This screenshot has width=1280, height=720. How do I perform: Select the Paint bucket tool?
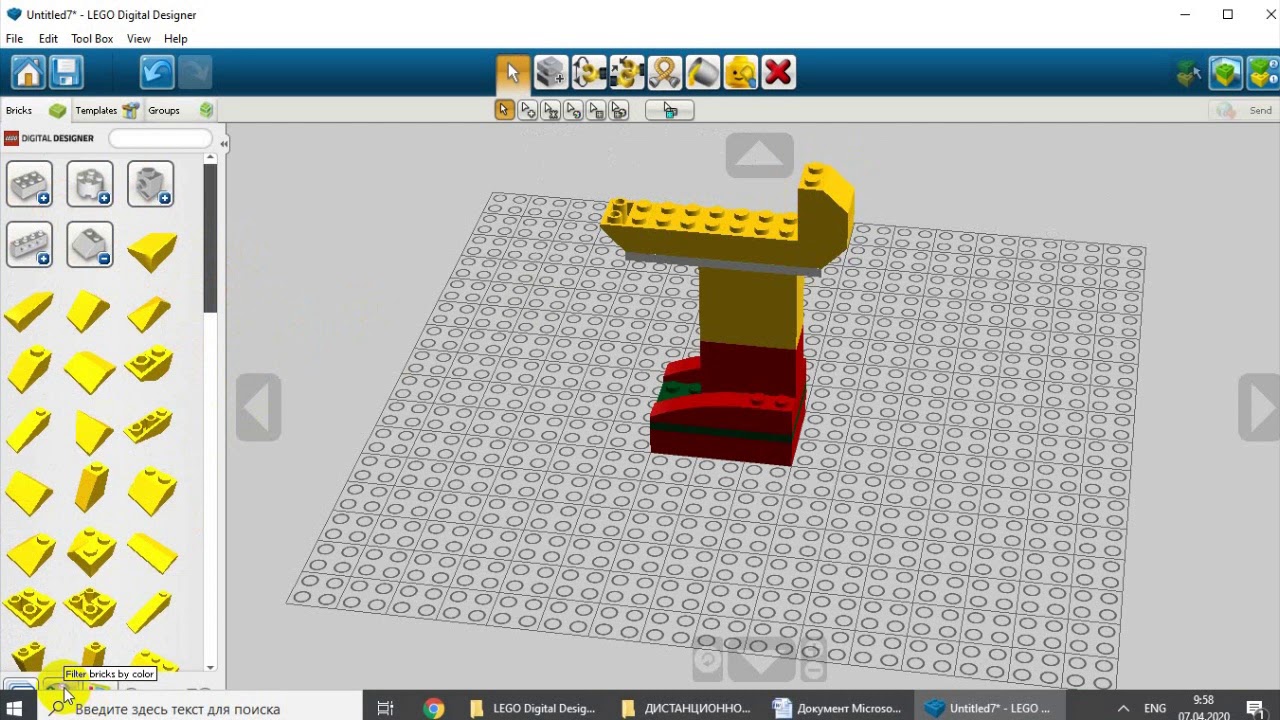703,72
